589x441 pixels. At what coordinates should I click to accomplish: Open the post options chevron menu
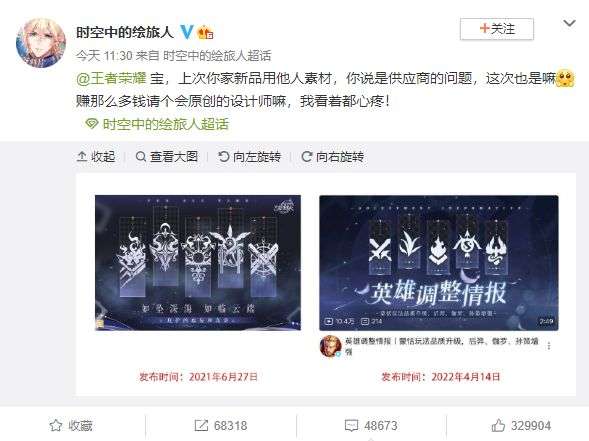(x=569, y=23)
